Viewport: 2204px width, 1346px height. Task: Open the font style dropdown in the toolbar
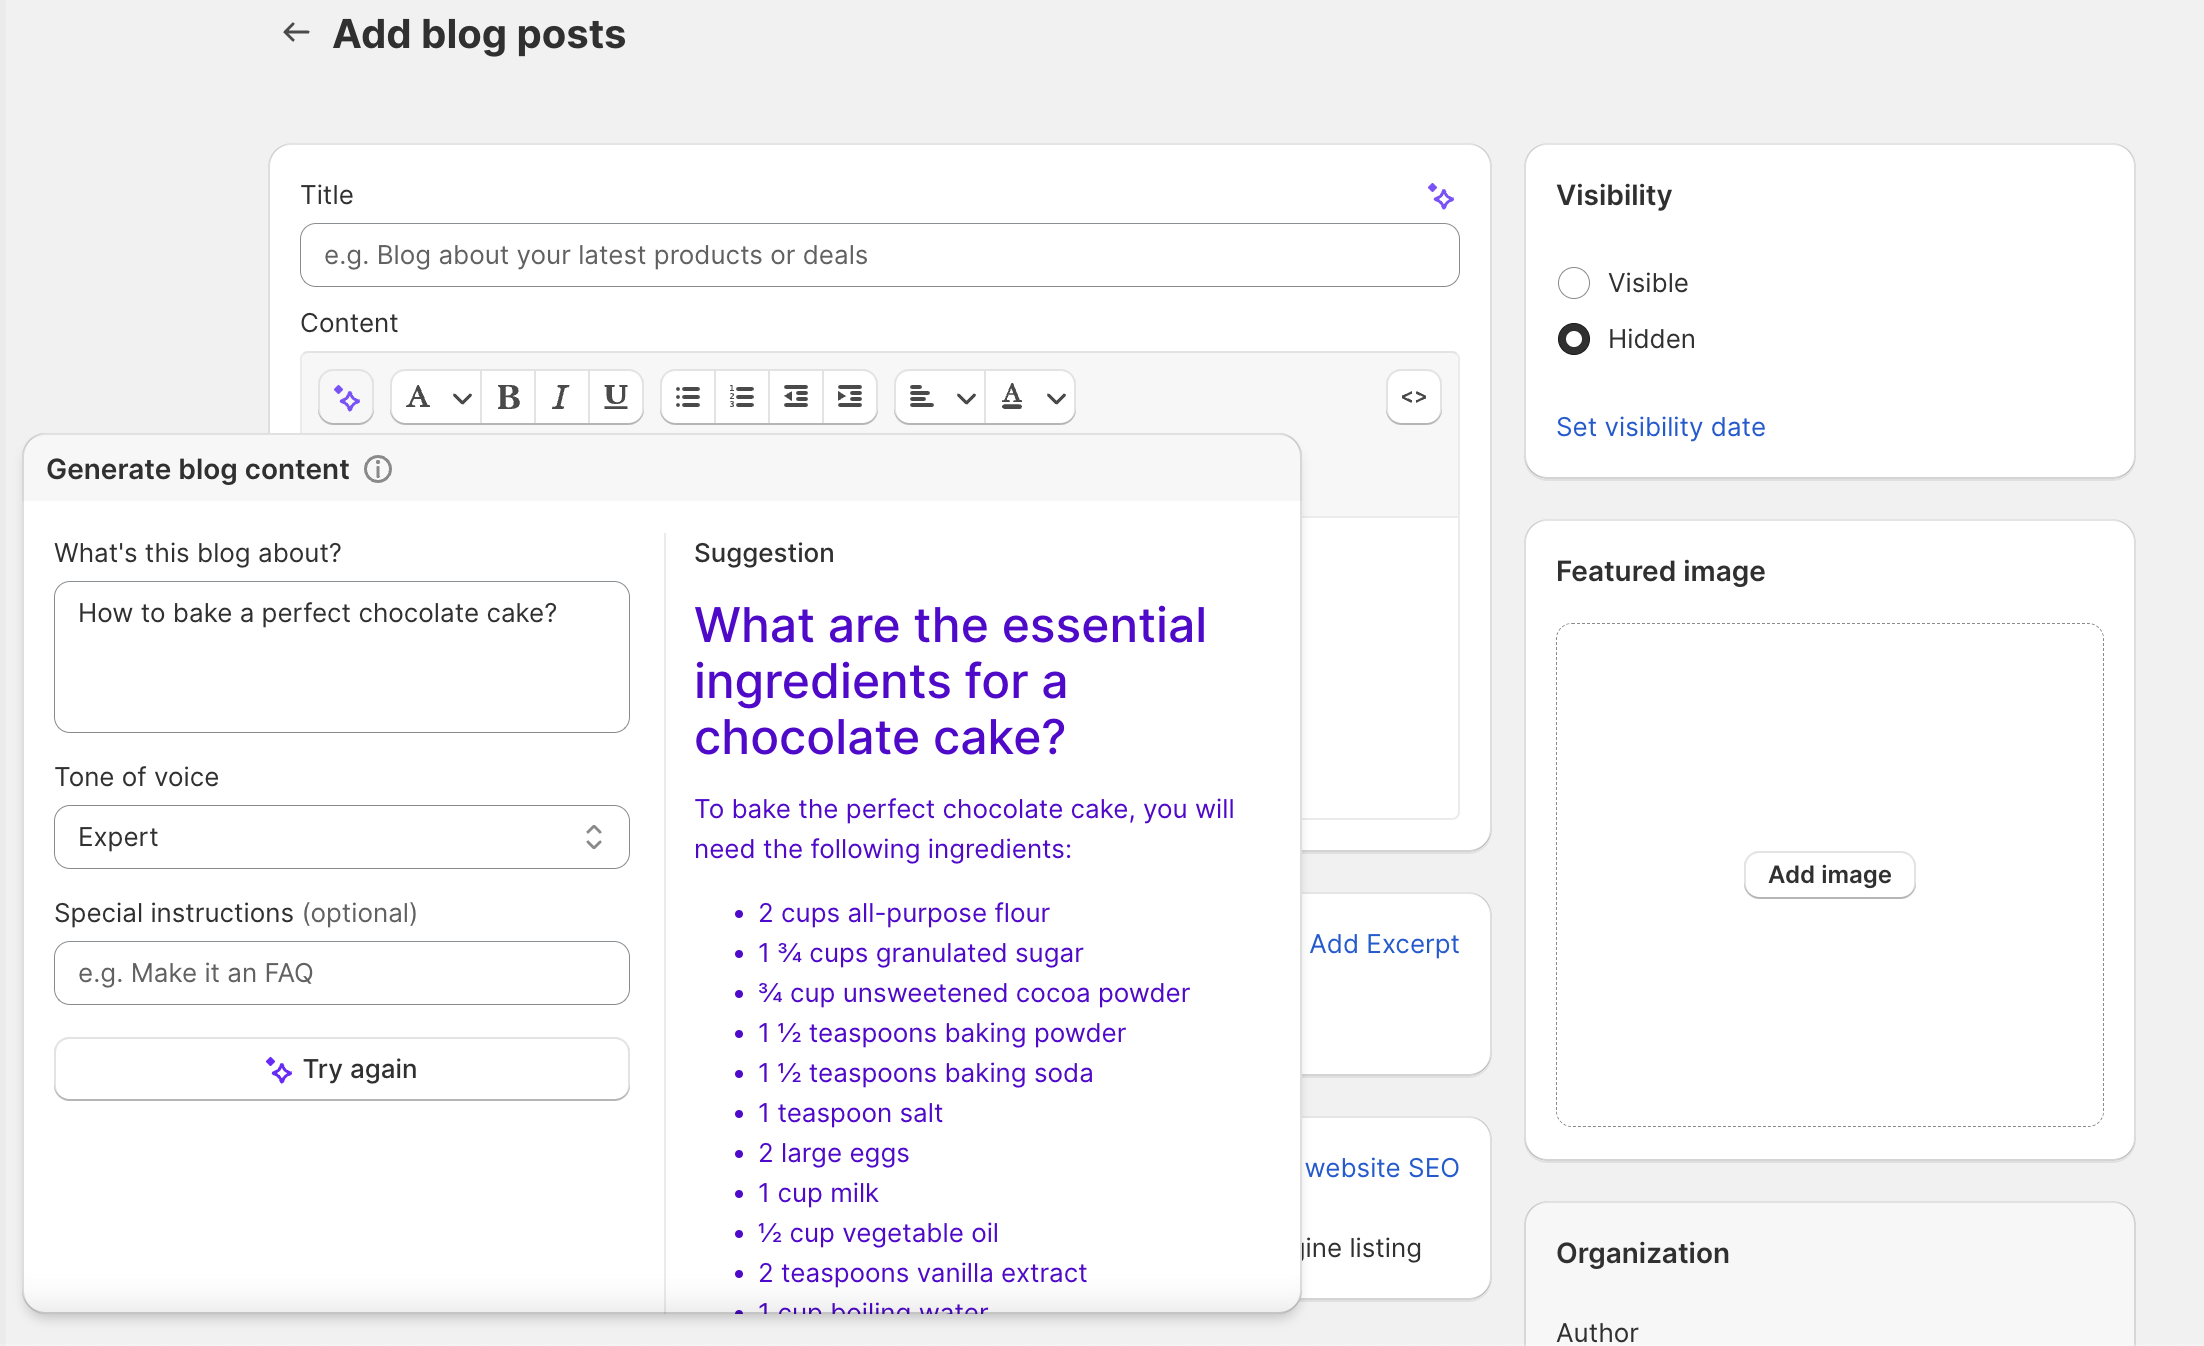click(x=434, y=397)
